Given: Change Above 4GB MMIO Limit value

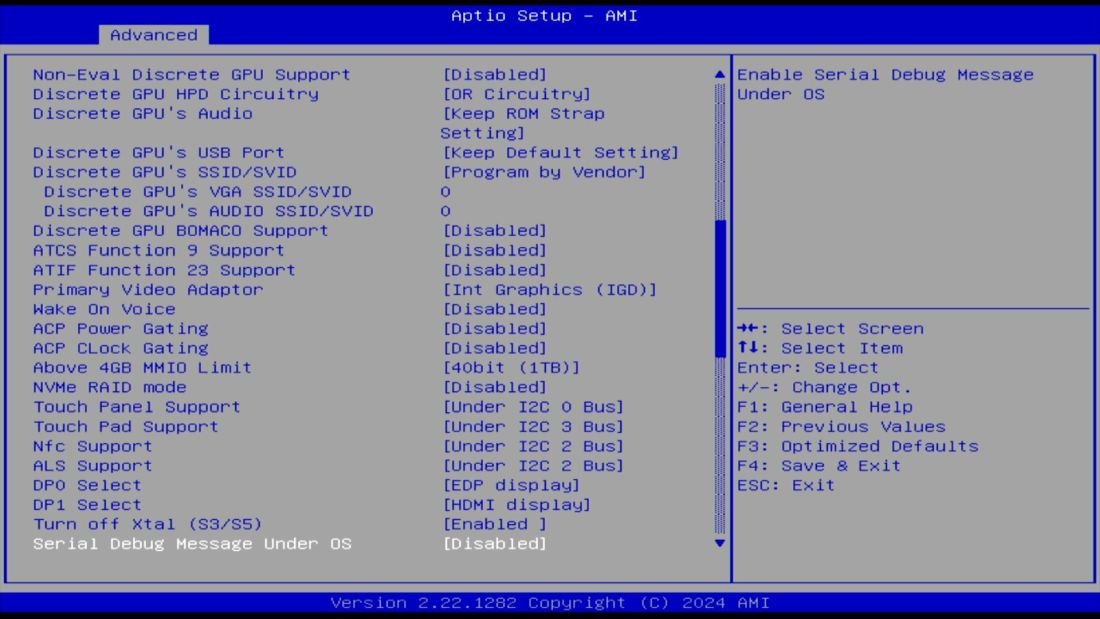Looking at the screenshot, I should pyautogui.click(x=511, y=368).
